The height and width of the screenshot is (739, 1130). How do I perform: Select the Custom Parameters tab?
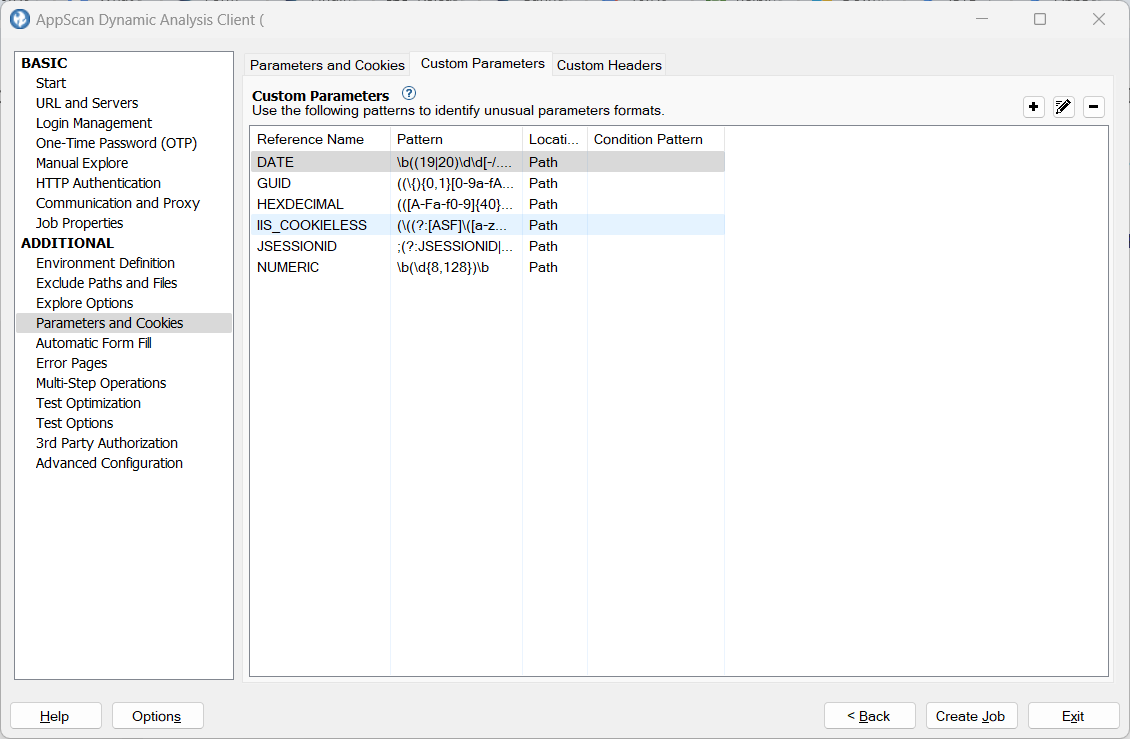pyautogui.click(x=481, y=61)
